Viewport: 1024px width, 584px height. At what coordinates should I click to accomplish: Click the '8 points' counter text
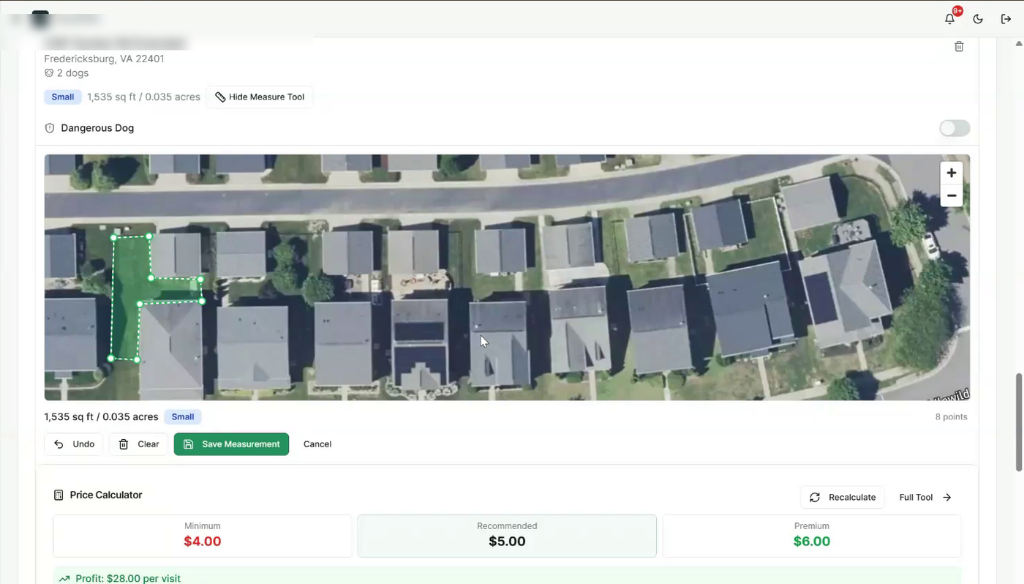951,417
